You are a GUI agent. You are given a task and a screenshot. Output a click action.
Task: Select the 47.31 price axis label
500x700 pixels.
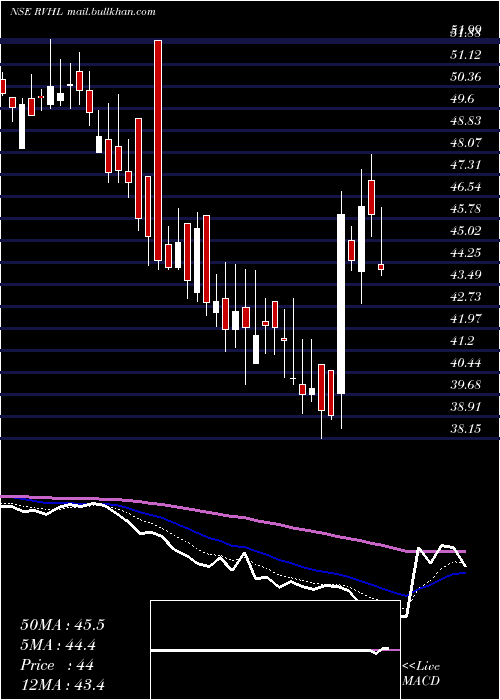pyautogui.click(x=466, y=165)
